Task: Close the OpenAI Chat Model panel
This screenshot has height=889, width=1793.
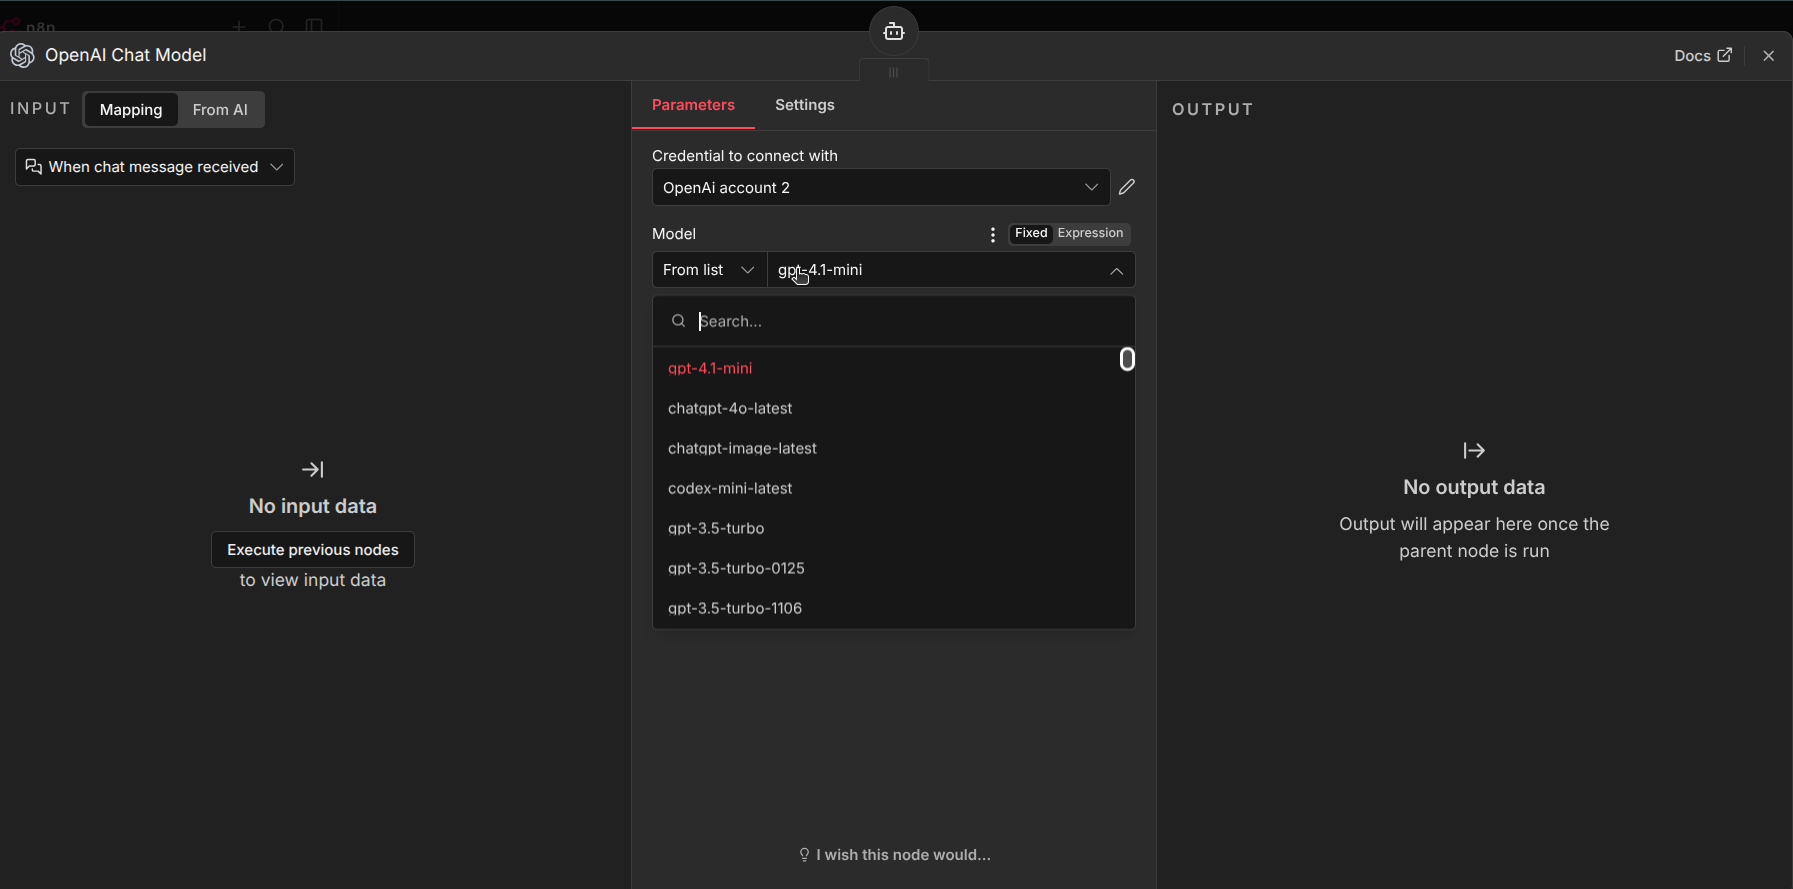Action: [1768, 56]
